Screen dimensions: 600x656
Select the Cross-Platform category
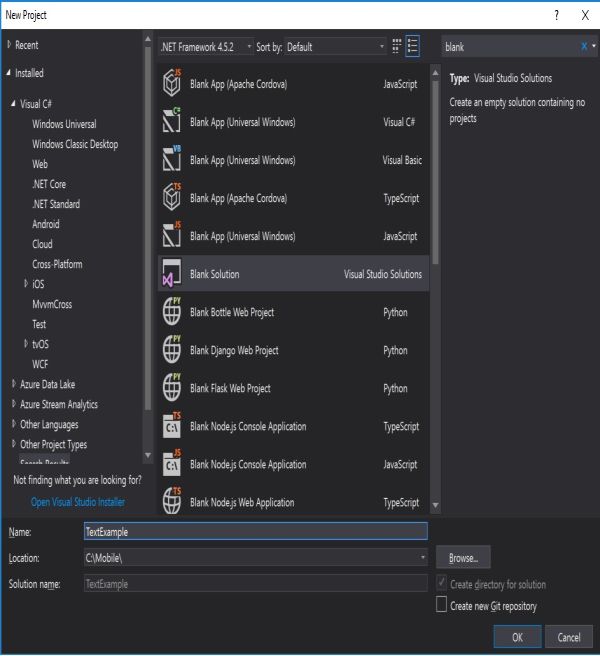pyautogui.click(x=57, y=264)
